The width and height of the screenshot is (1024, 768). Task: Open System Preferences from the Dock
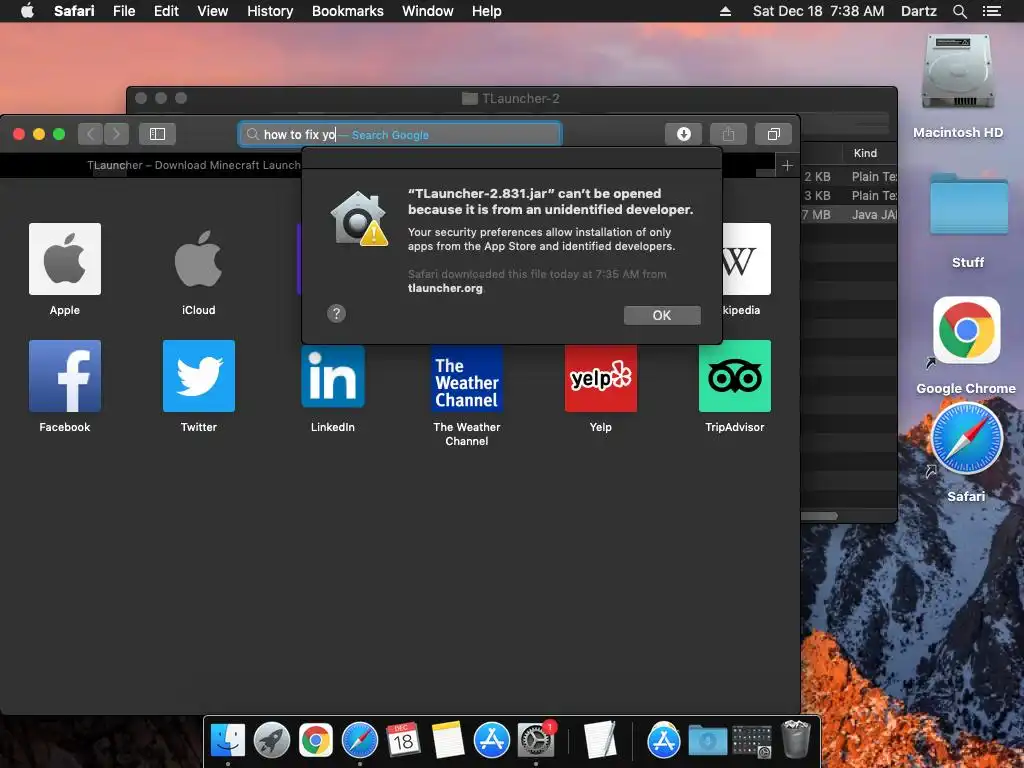(536, 740)
